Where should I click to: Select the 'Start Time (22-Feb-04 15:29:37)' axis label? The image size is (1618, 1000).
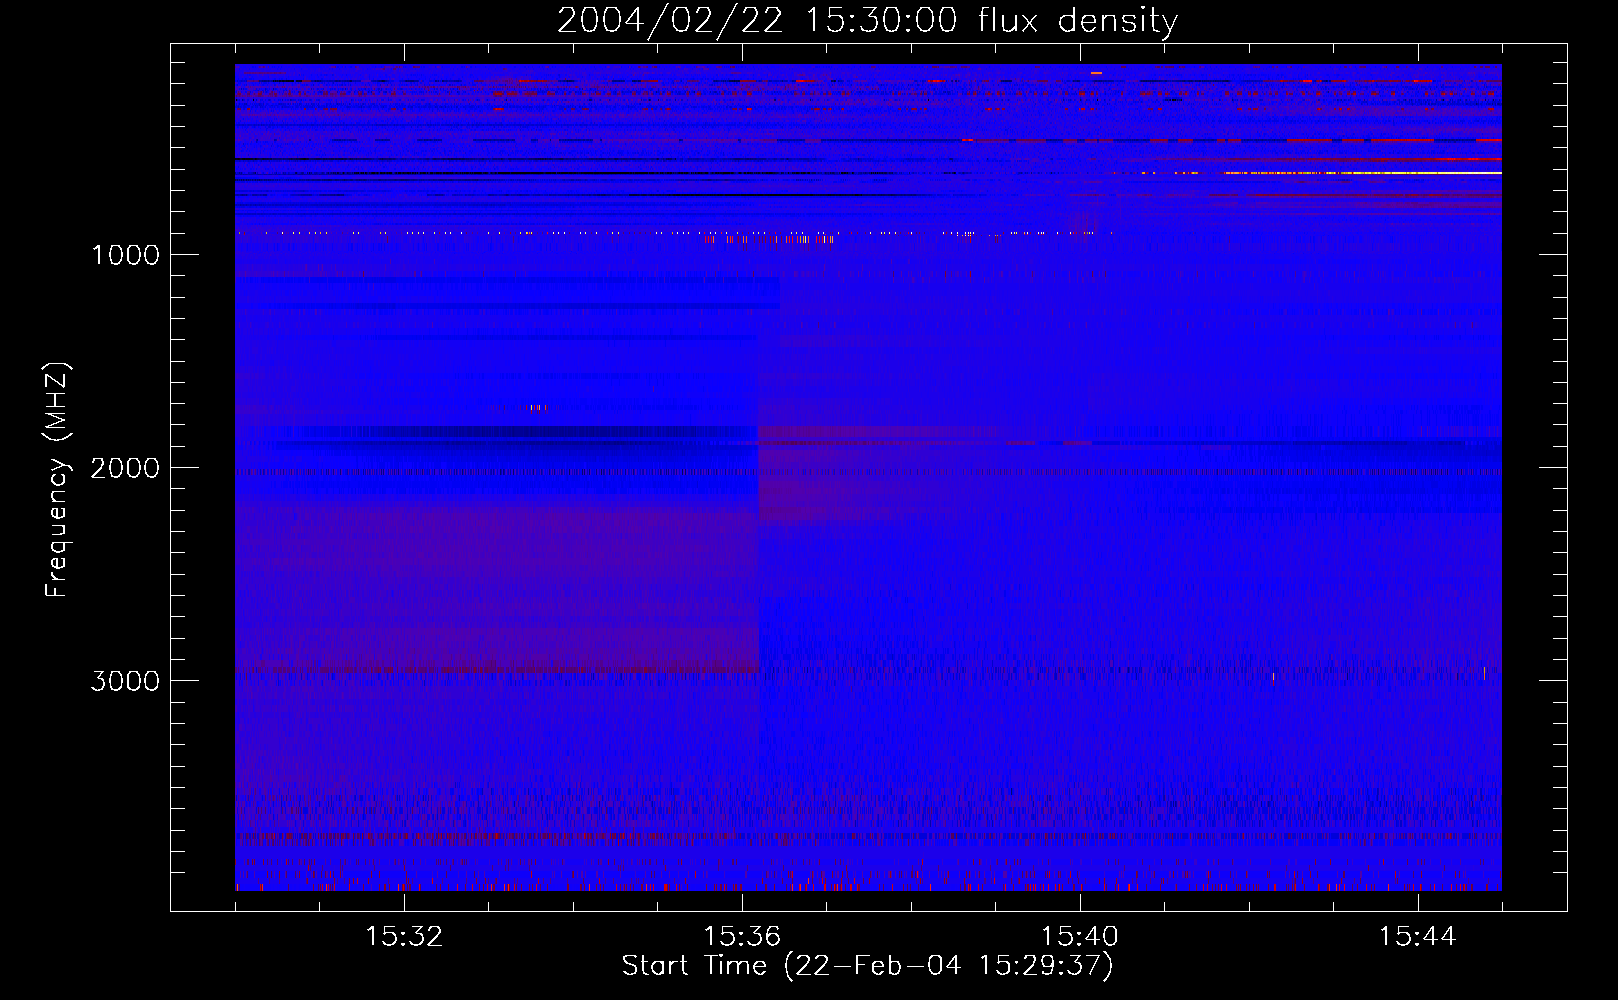pyautogui.click(x=867, y=966)
